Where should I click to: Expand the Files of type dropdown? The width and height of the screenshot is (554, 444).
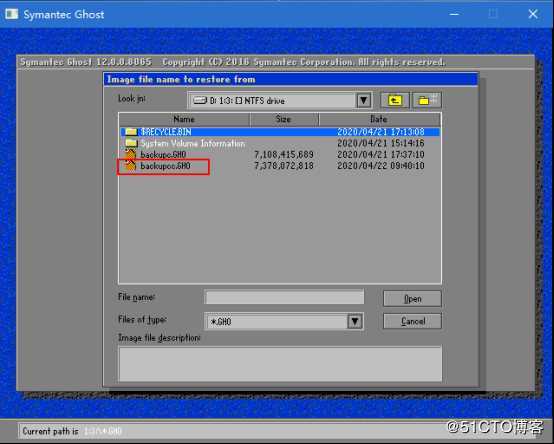355,321
